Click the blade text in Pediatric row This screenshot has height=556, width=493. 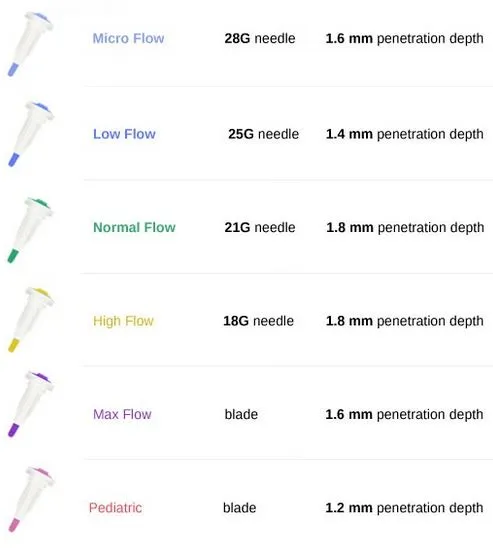tap(240, 508)
